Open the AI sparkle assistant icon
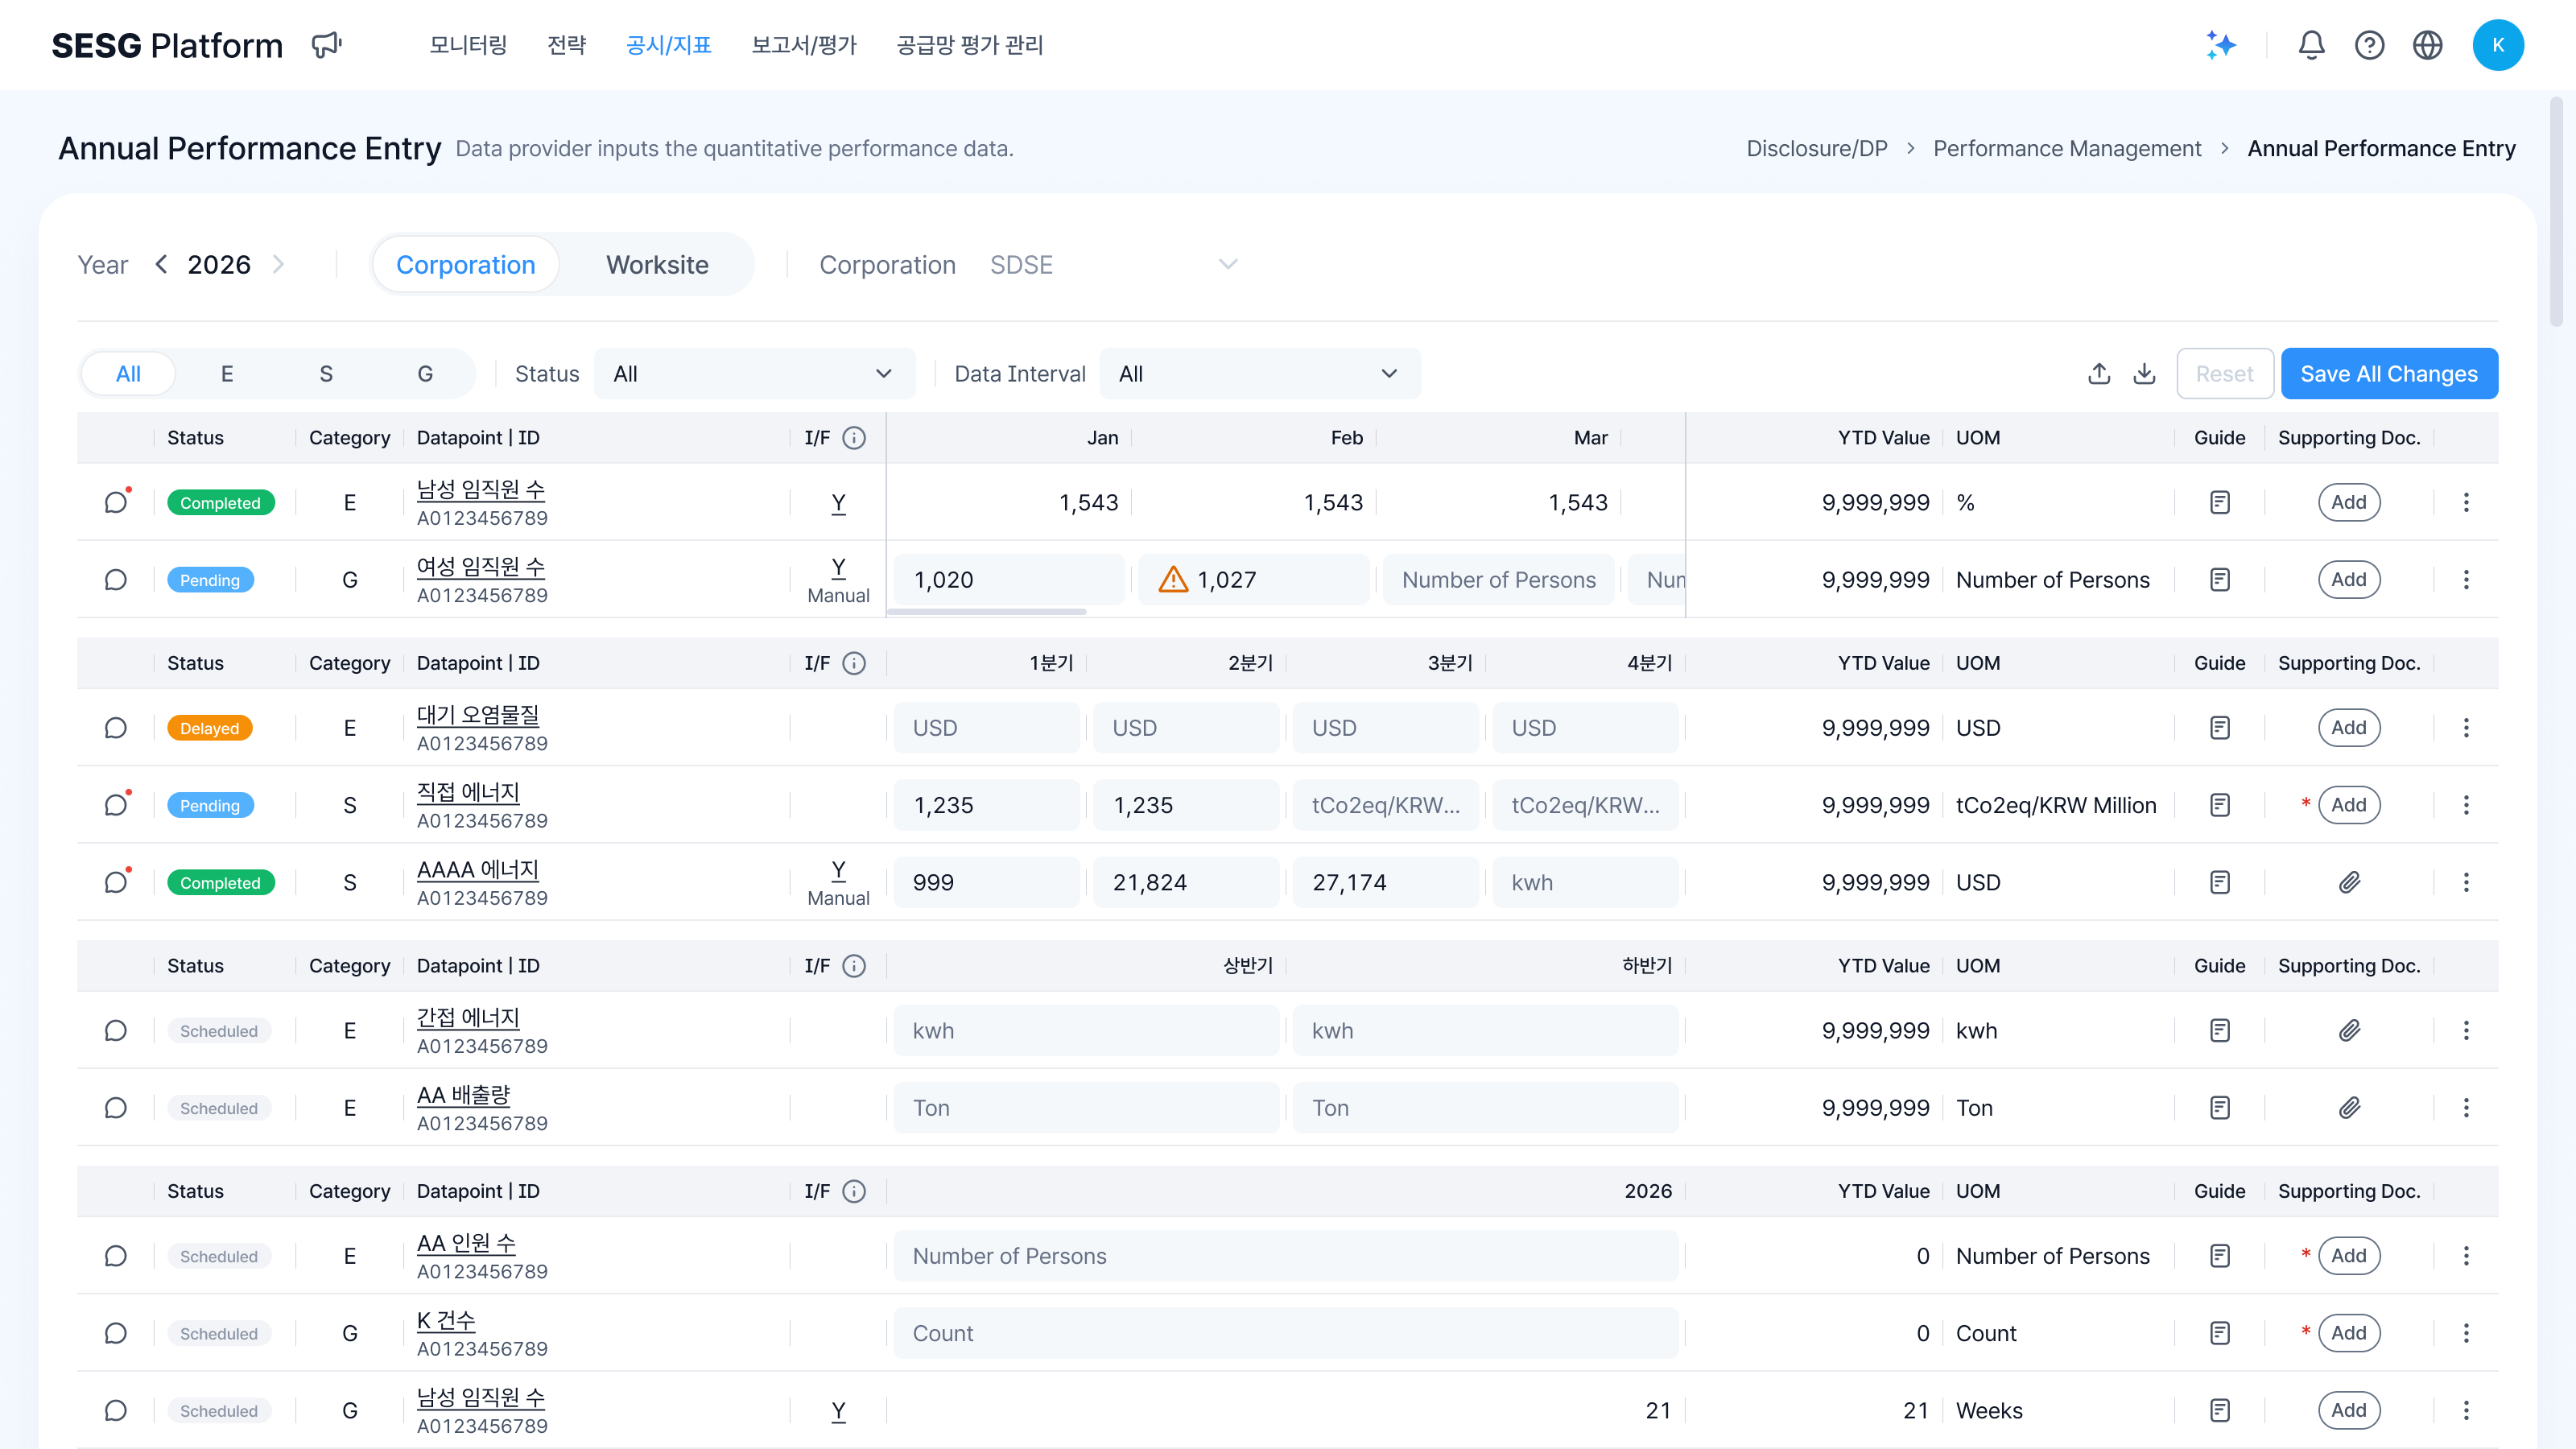This screenshot has width=2576, height=1449. (2221, 45)
